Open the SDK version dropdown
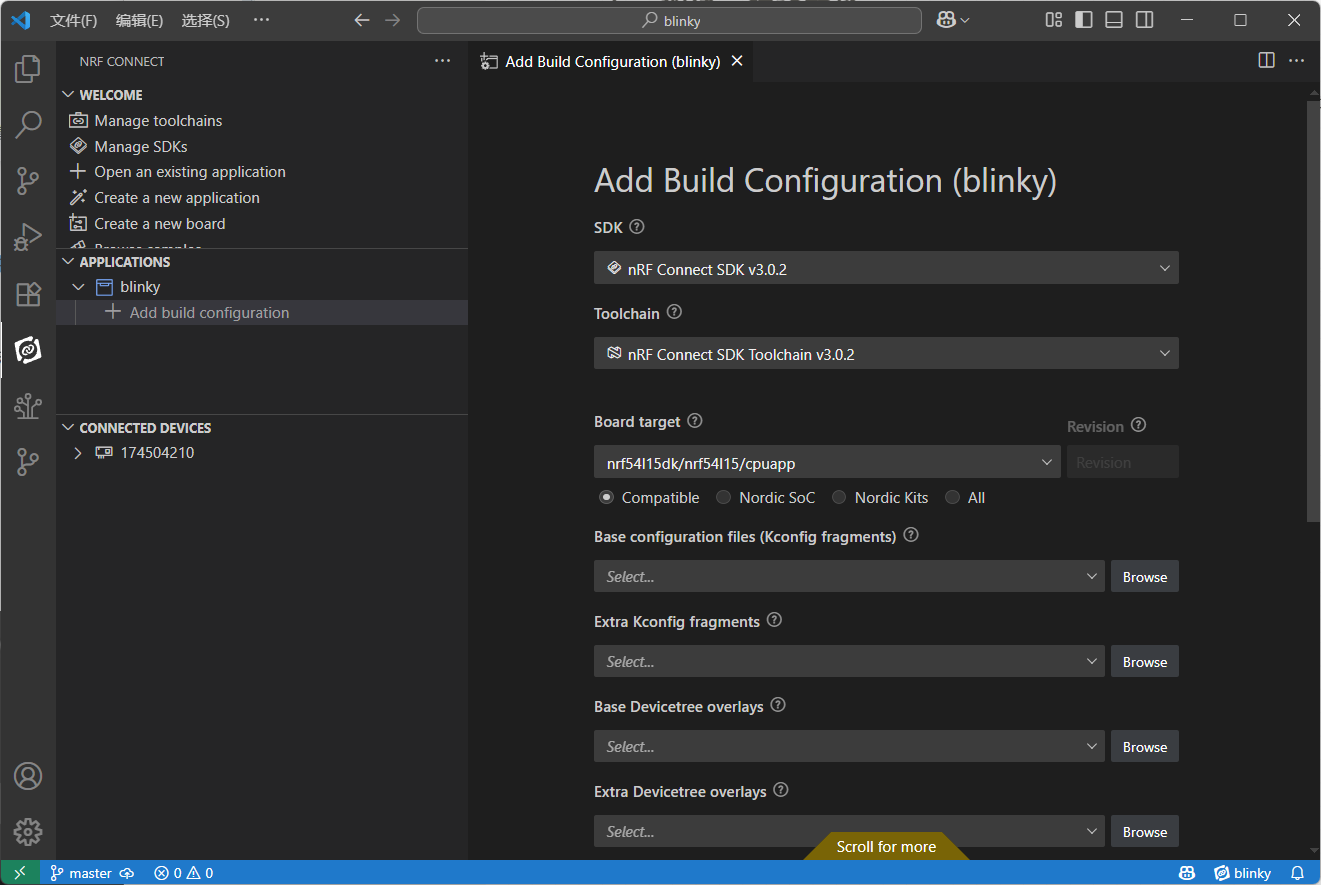The width and height of the screenshot is (1321, 885). (x=886, y=268)
